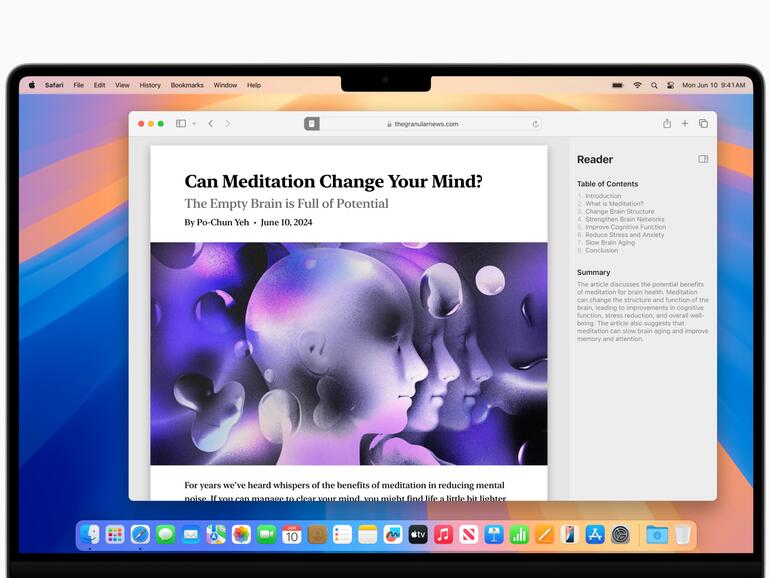Screen dimensions: 770x578
Task: Open the Apple menu
Action: 32,85
